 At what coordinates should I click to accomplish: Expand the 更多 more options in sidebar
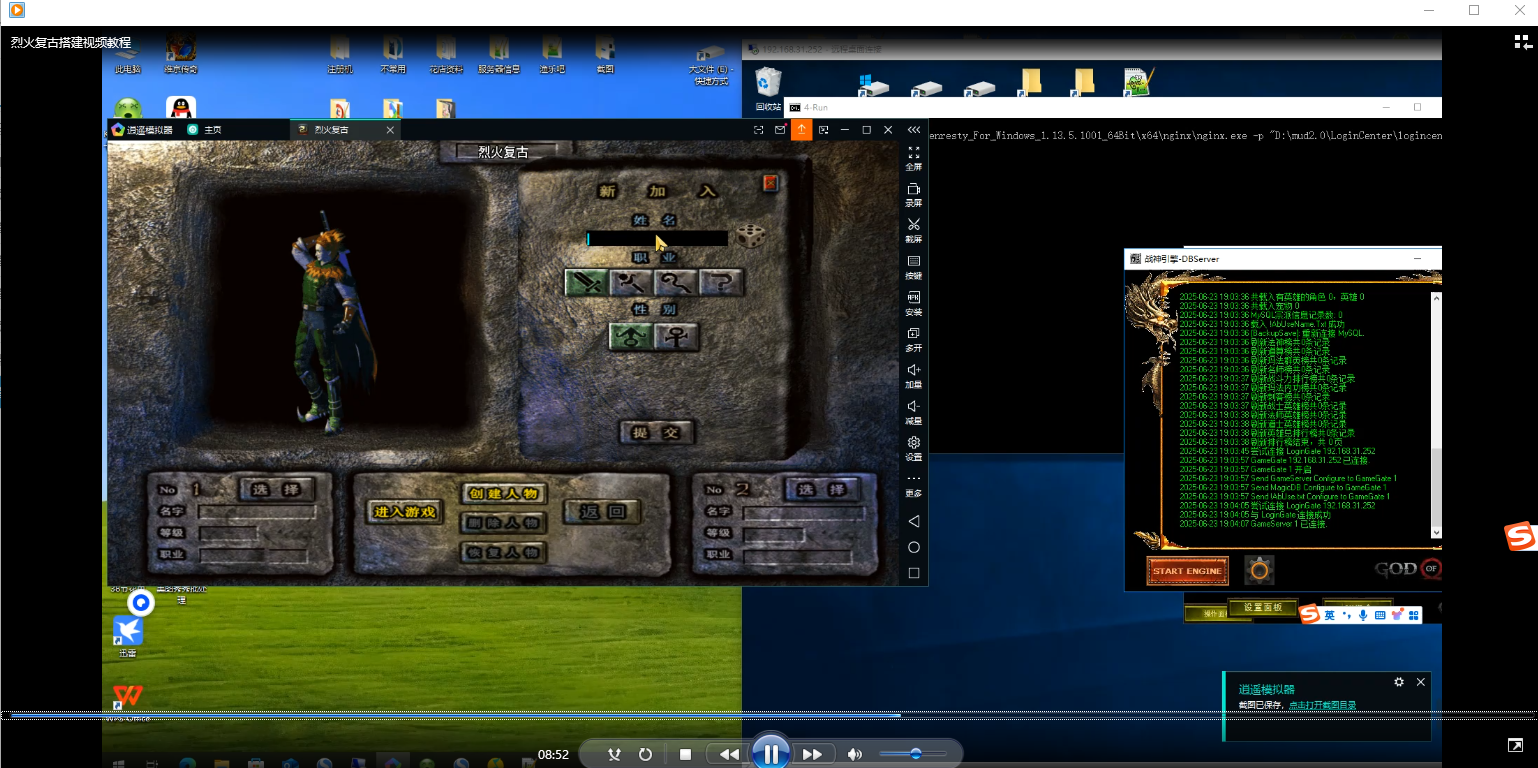coord(913,484)
